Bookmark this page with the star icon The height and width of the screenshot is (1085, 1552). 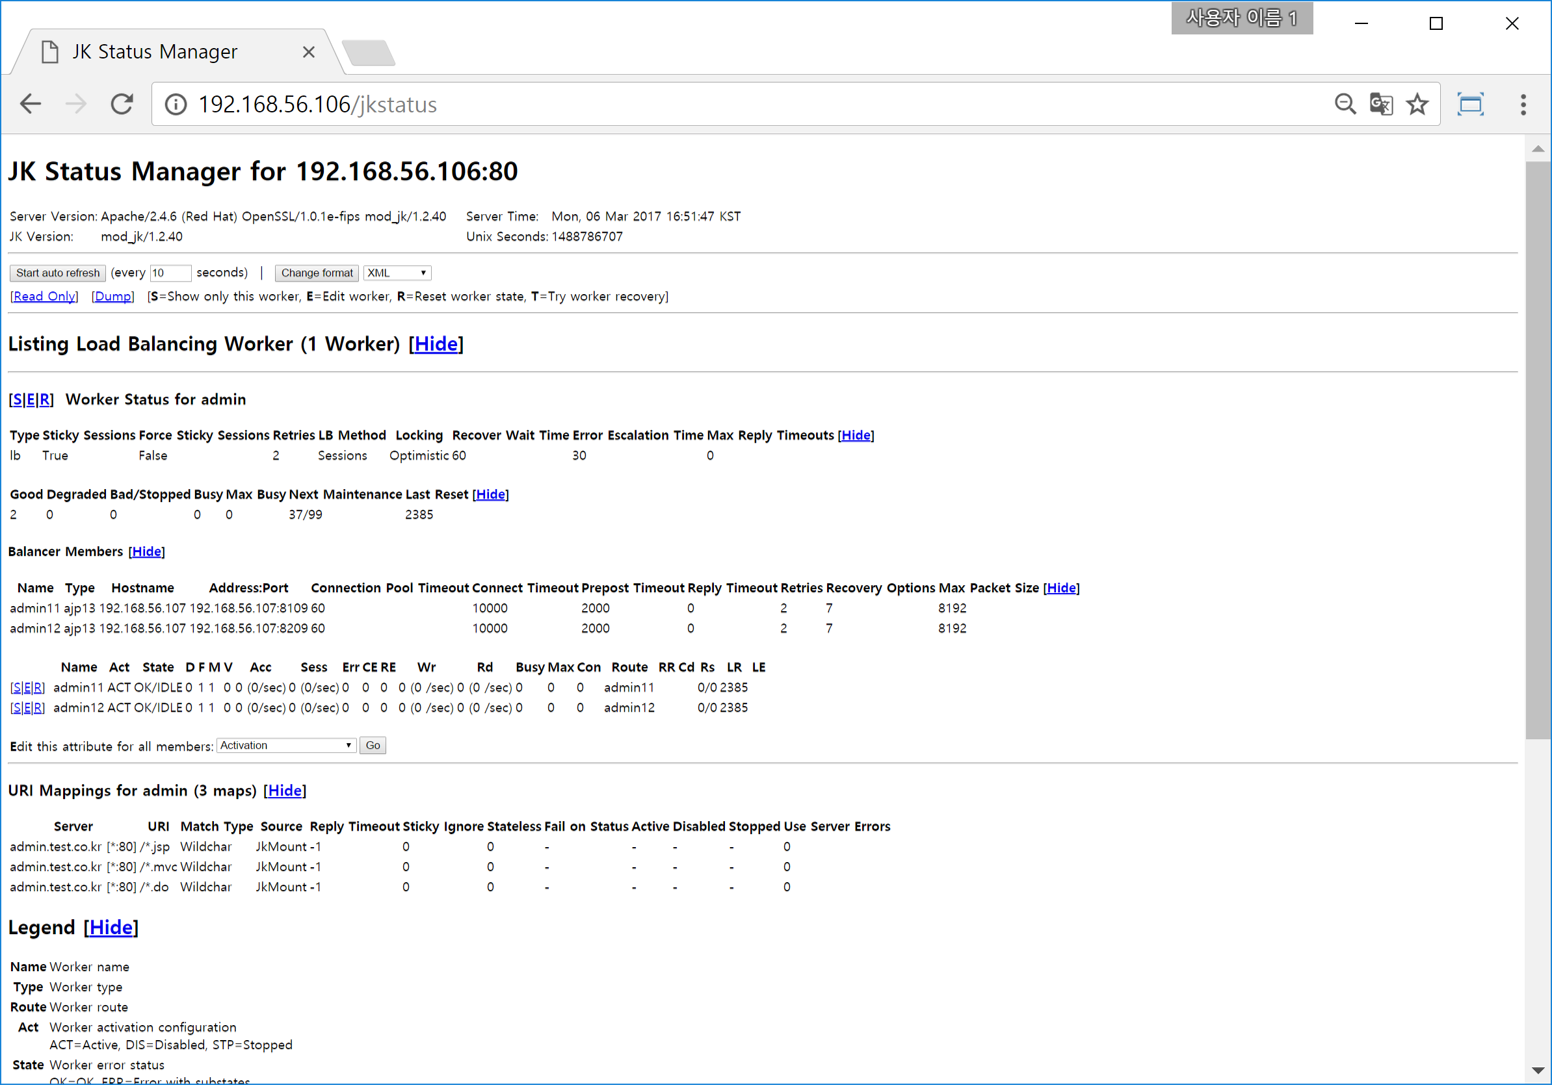point(1417,104)
